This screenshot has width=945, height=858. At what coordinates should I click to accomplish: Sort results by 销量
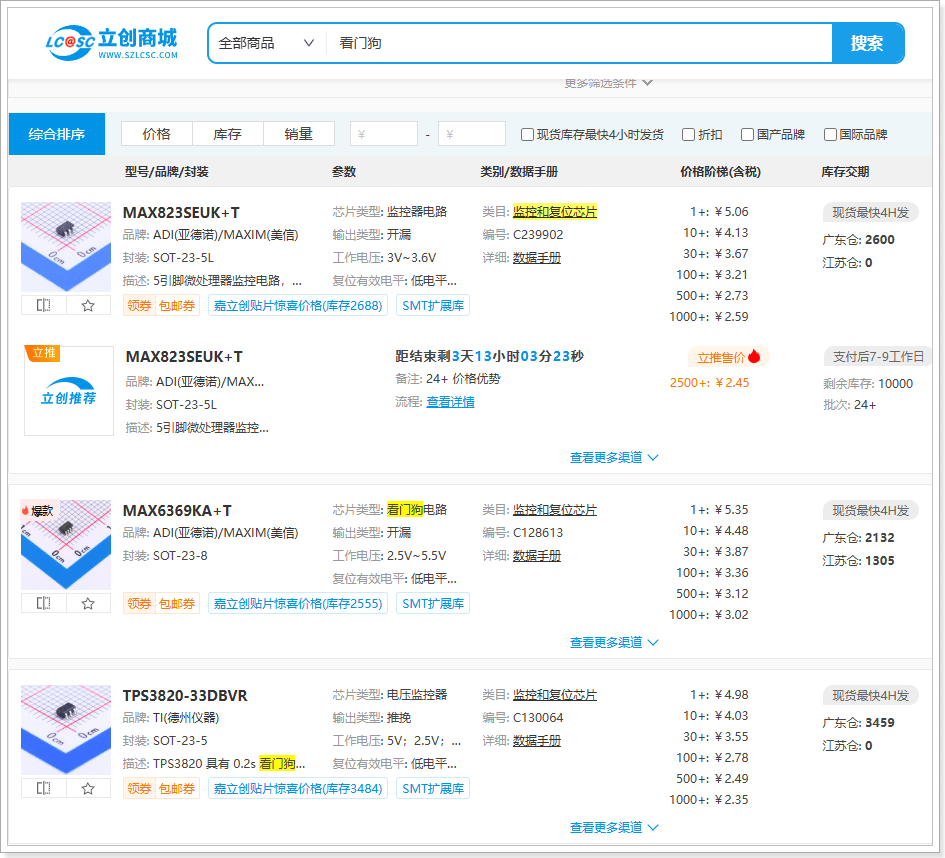point(298,134)
